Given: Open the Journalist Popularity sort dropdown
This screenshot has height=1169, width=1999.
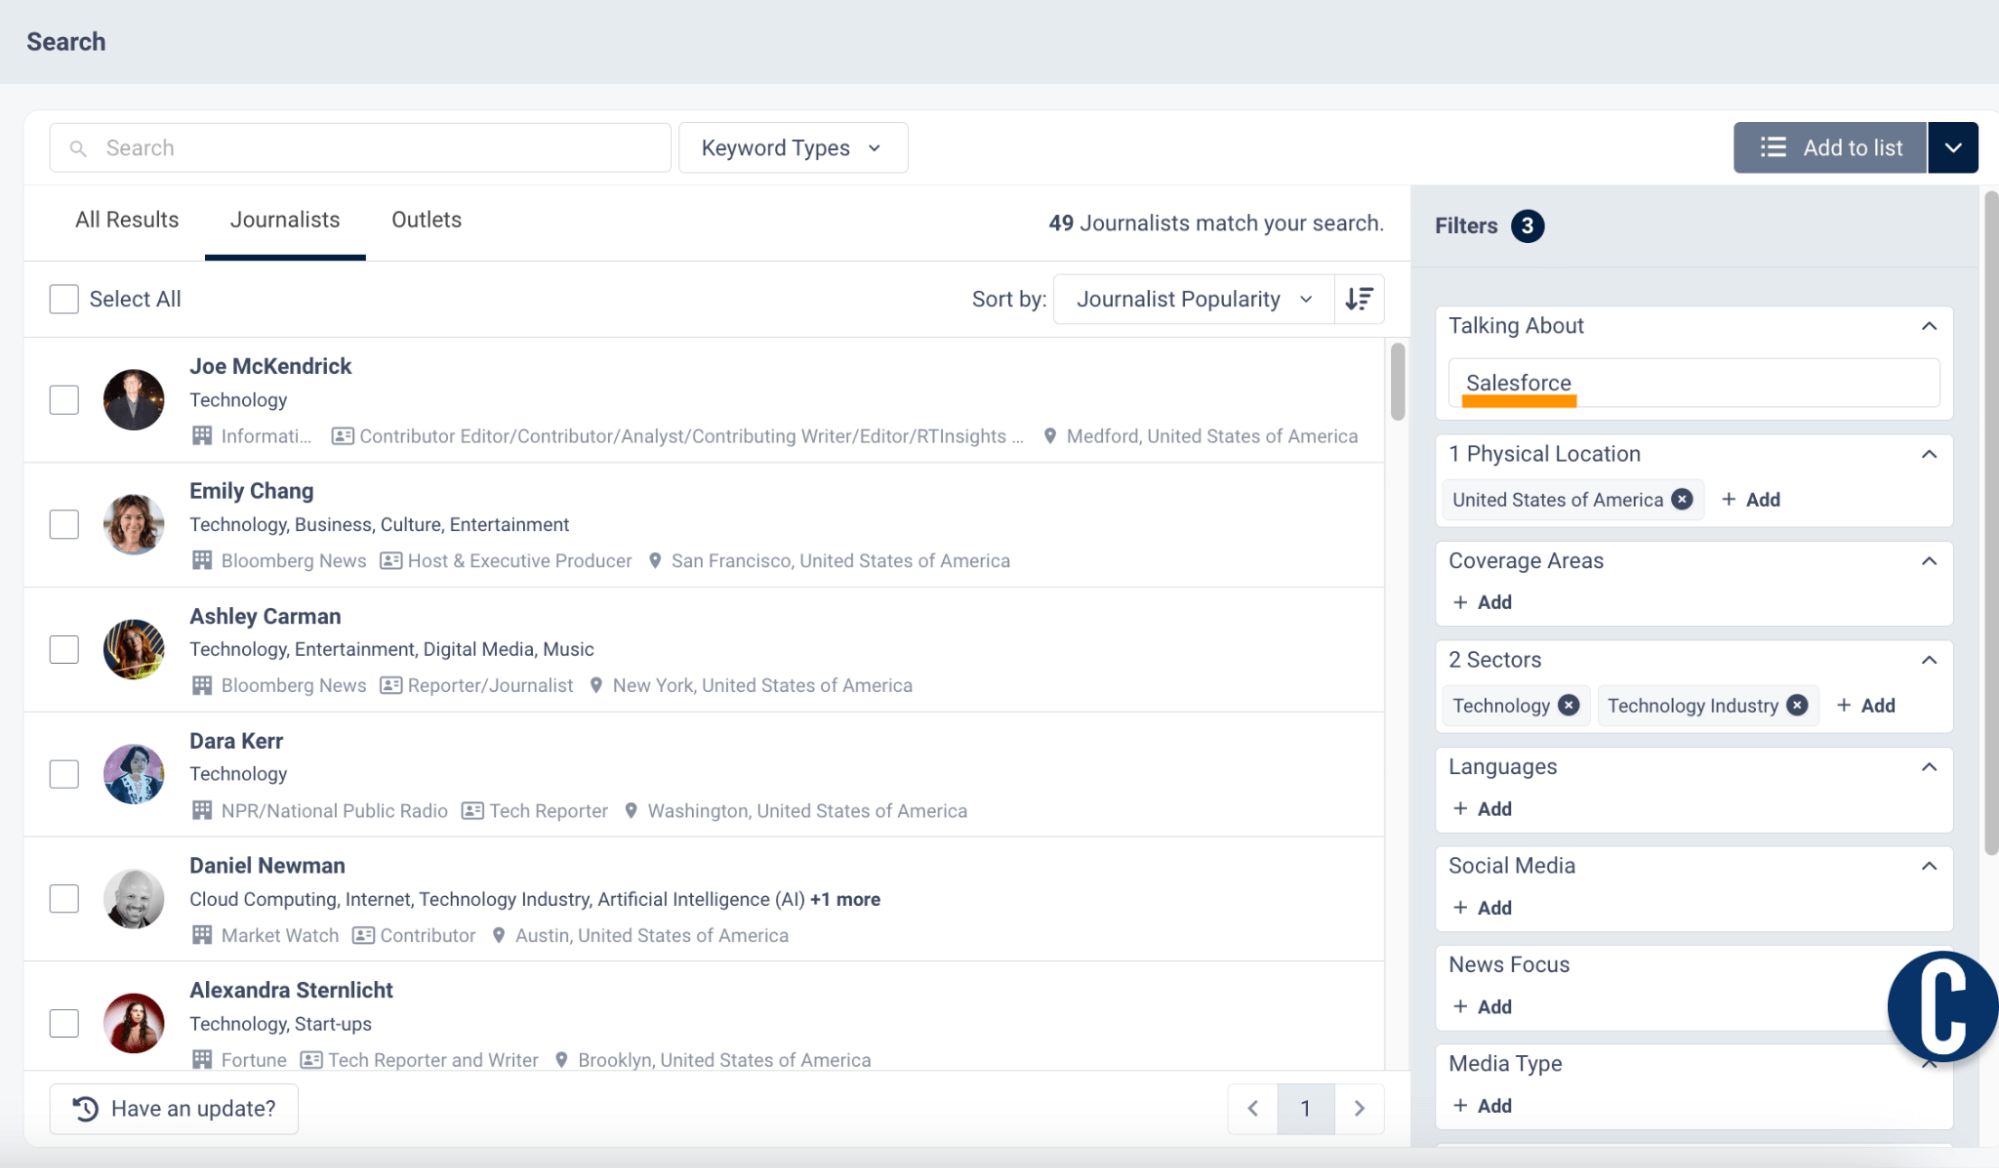Looking at the screenshot, I should (x=1192, y=298).
